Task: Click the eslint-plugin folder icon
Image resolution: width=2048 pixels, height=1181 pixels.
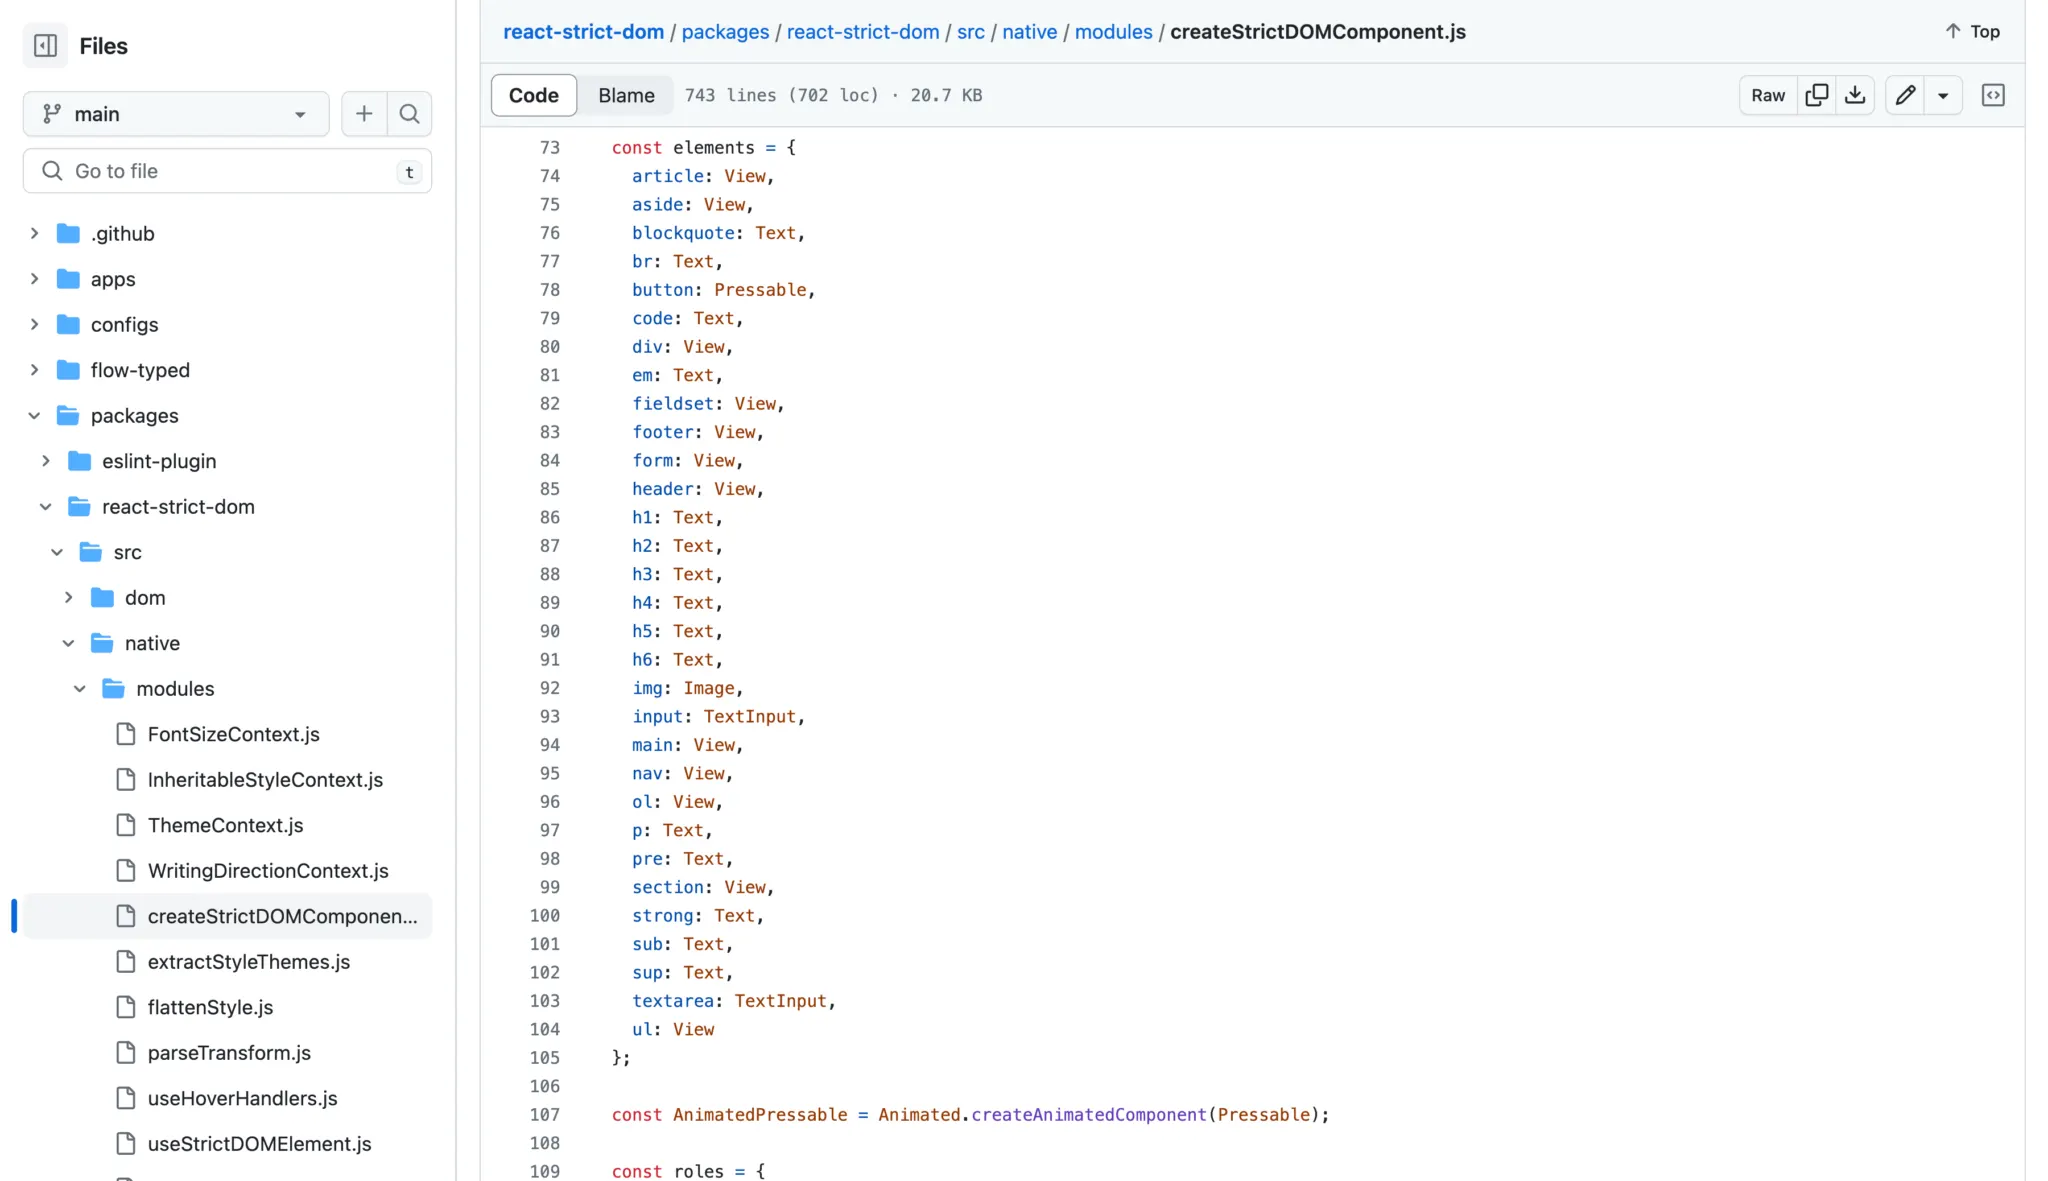Action: [79, 461]
